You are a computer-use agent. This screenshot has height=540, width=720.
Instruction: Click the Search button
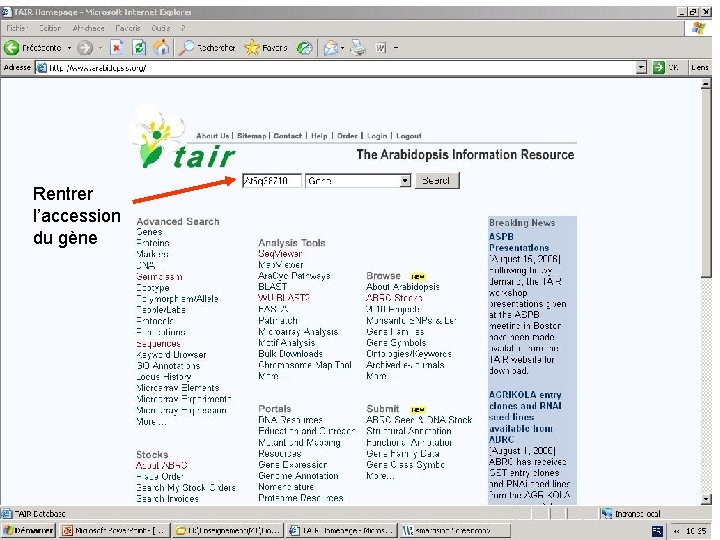pyautogui.click(x=437, y=180)
